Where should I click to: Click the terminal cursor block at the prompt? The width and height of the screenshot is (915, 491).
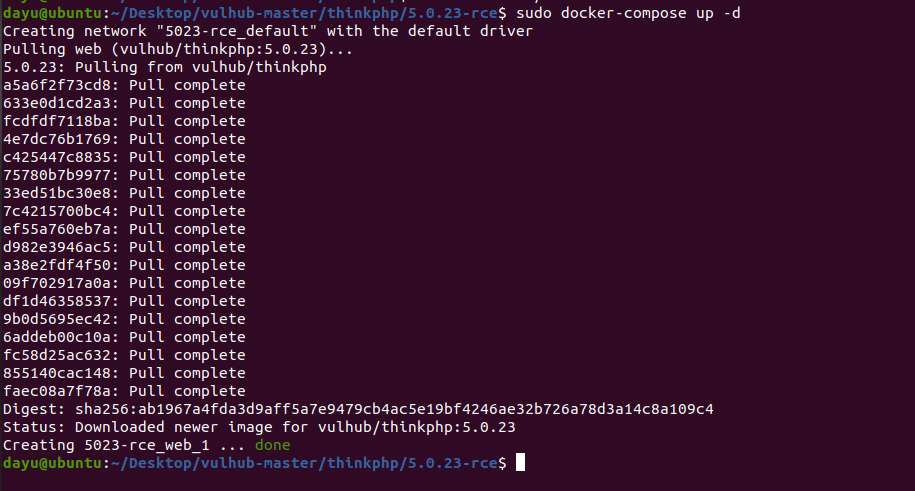click(x=521, y=462)
